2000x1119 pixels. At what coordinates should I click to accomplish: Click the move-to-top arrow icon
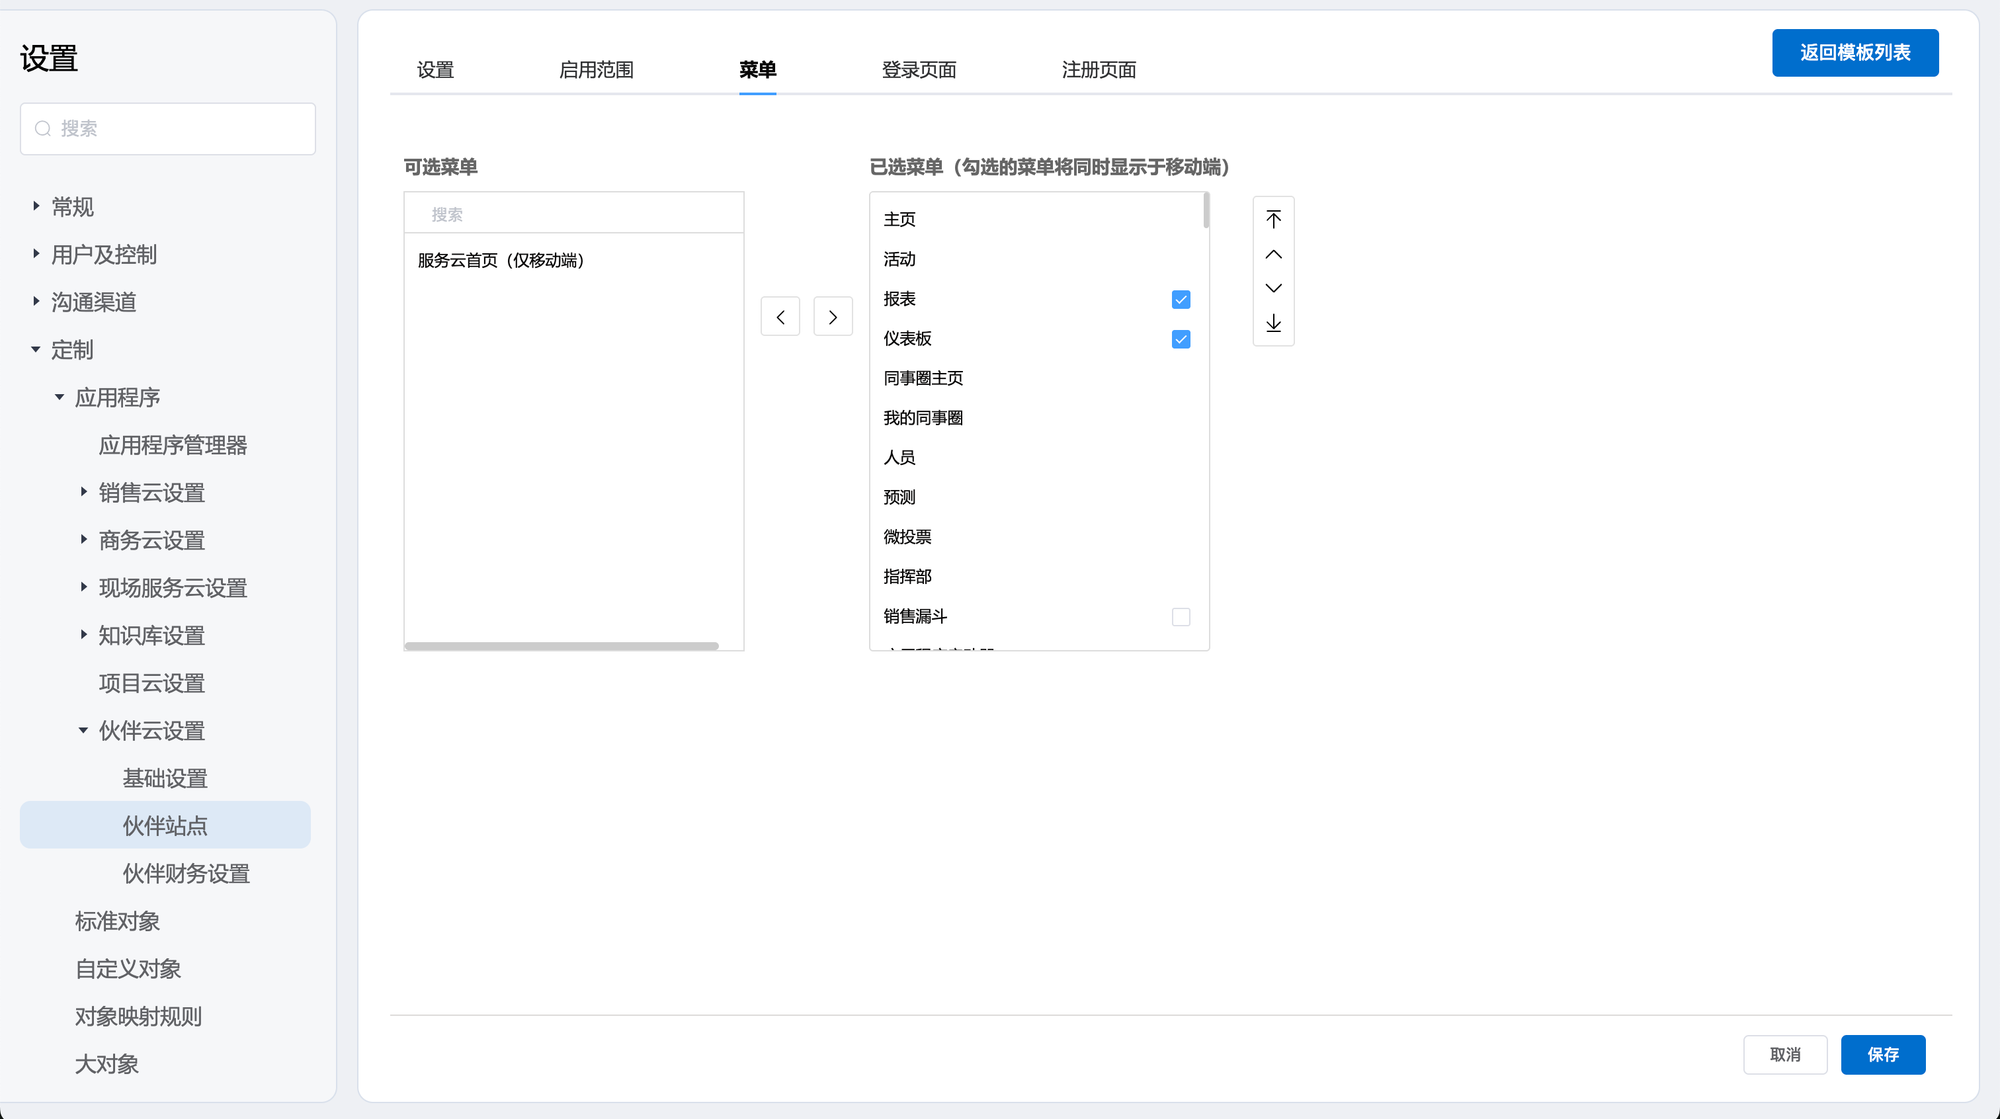tap(1273, 219)
